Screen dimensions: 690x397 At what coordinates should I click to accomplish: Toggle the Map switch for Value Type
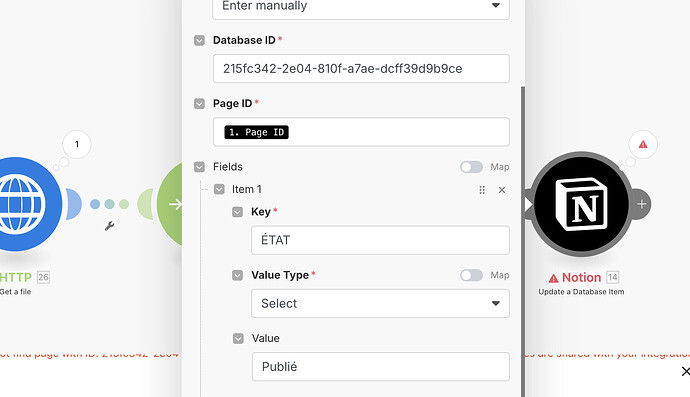point(471,275)
